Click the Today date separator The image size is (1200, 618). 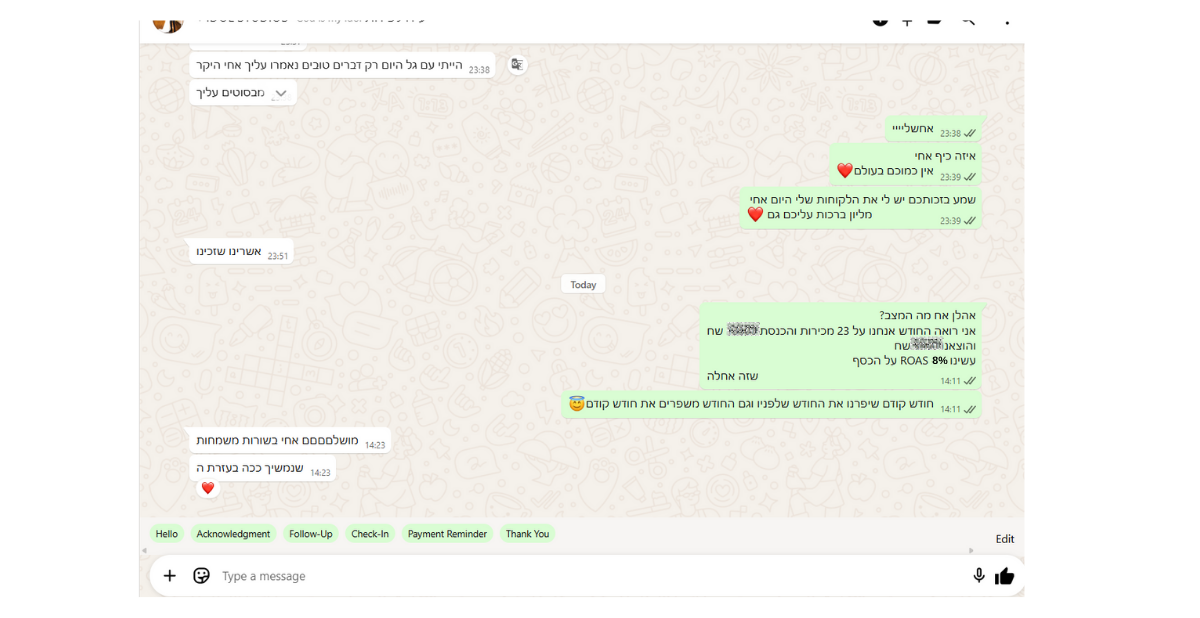[x=583, y=285]
